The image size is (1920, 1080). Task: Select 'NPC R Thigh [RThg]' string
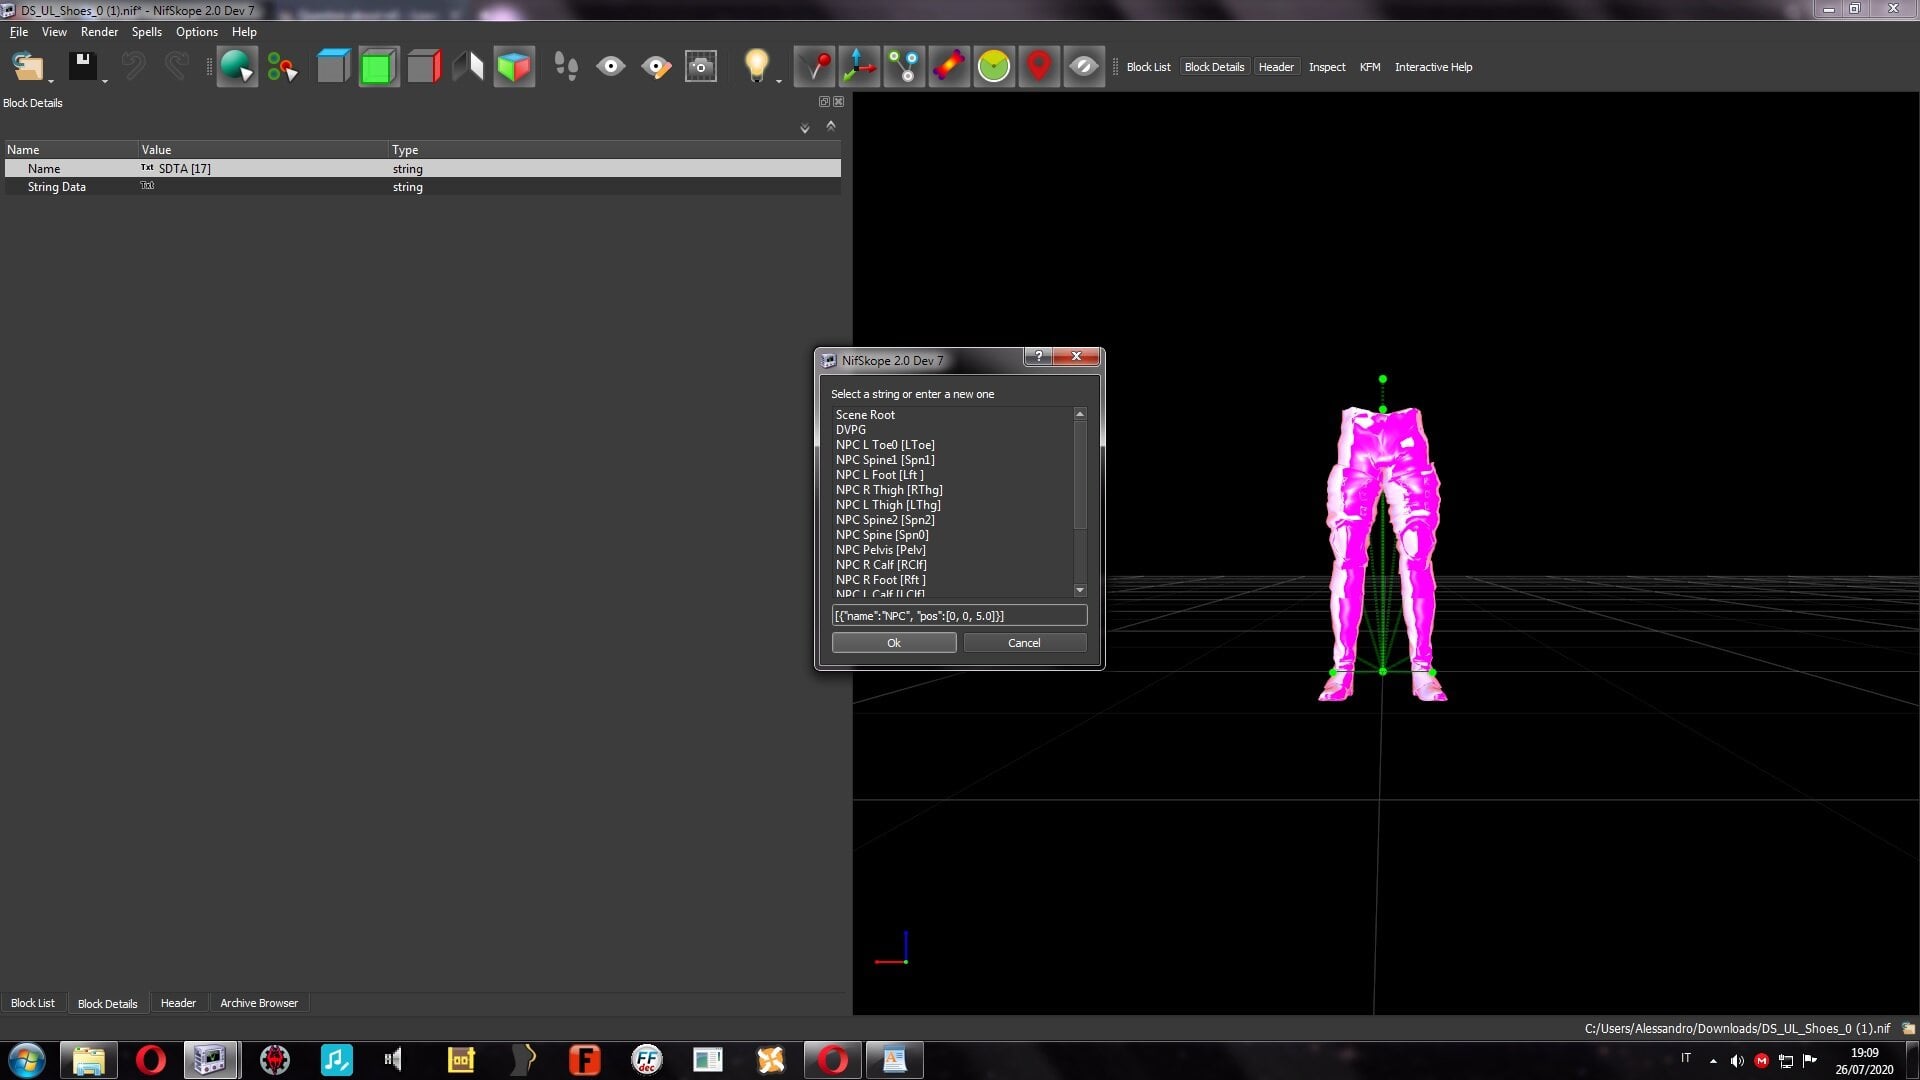[889, 490]
